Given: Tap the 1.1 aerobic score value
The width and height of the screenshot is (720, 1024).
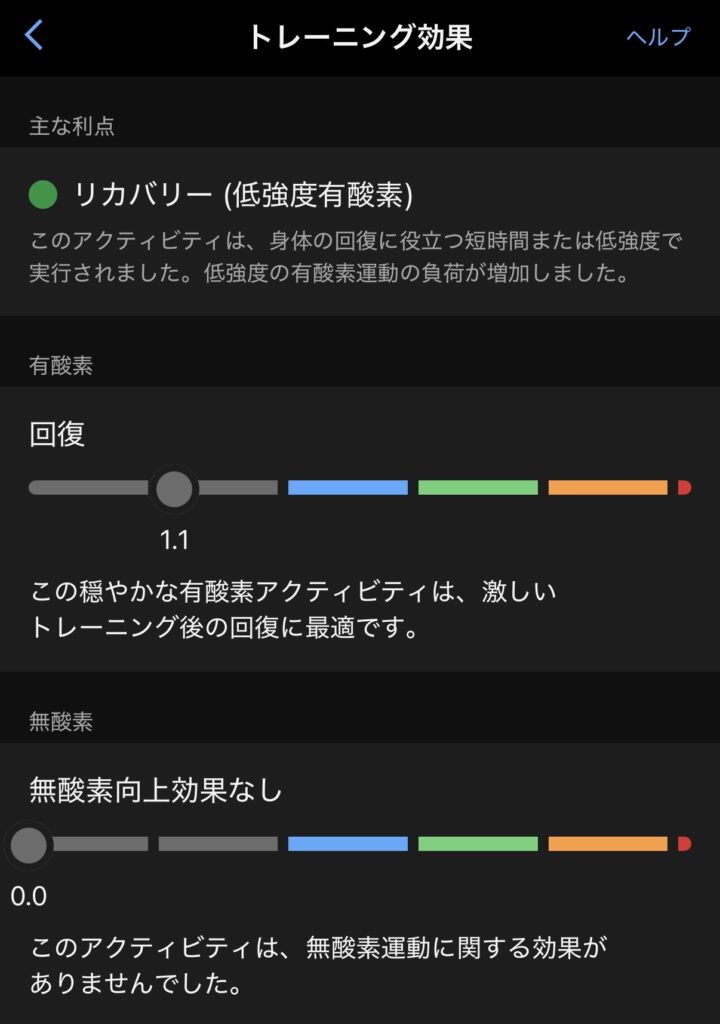Looking at the screenshot, I should 174,541.
